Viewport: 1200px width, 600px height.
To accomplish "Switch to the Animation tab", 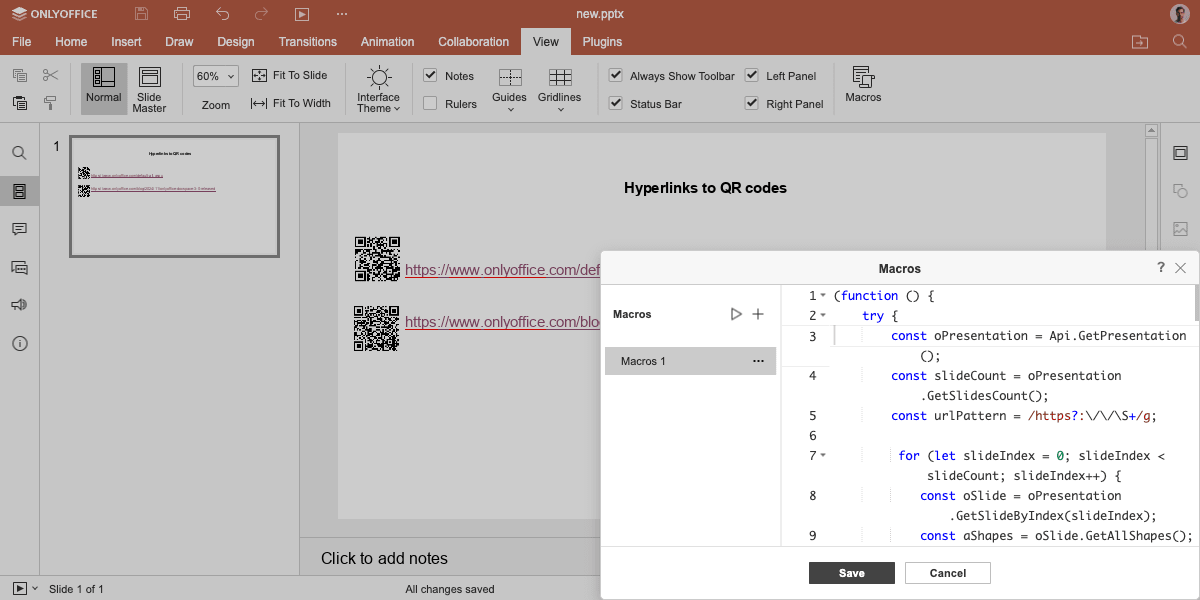I will coord(387,42).
